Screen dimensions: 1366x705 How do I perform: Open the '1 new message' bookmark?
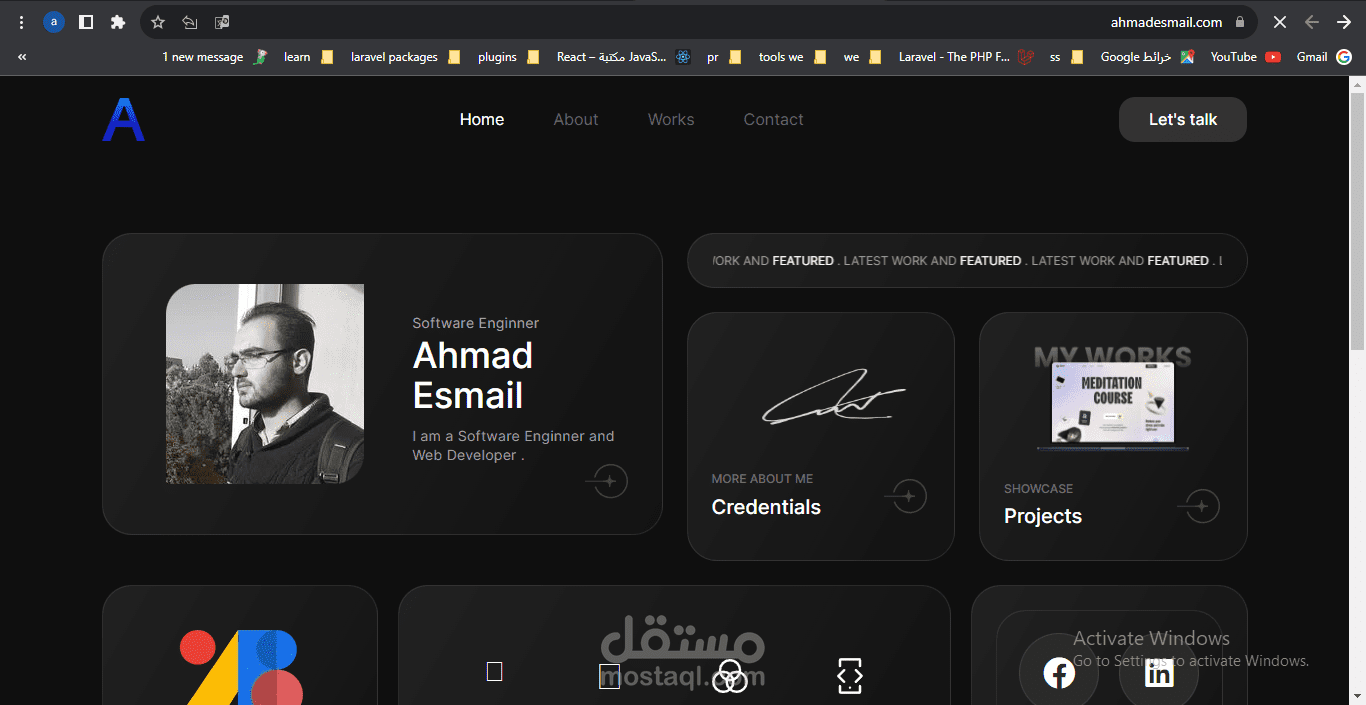(x=215, y=57)
